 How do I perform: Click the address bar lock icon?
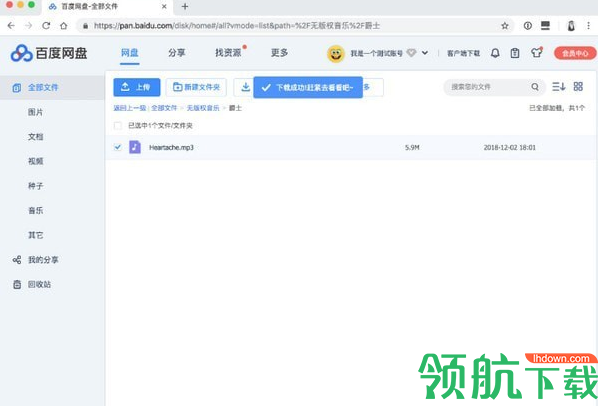(85, 26)
